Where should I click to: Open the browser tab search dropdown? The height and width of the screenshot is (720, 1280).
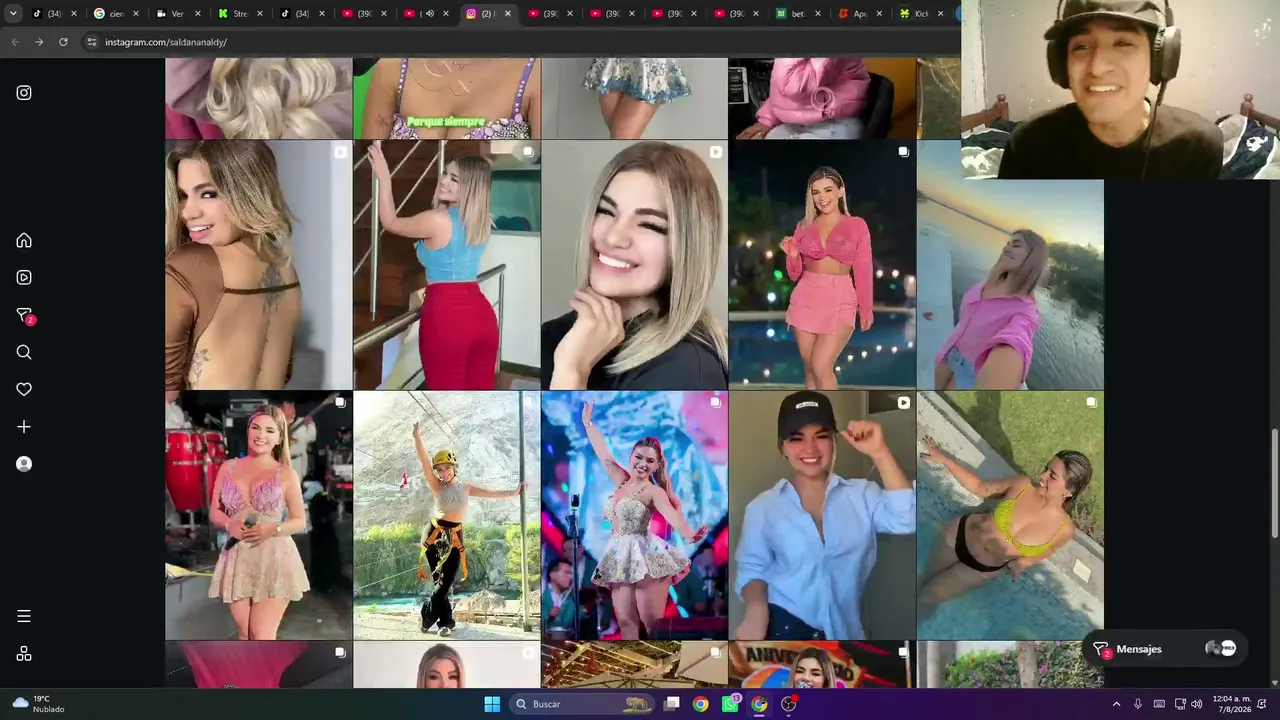13,14
